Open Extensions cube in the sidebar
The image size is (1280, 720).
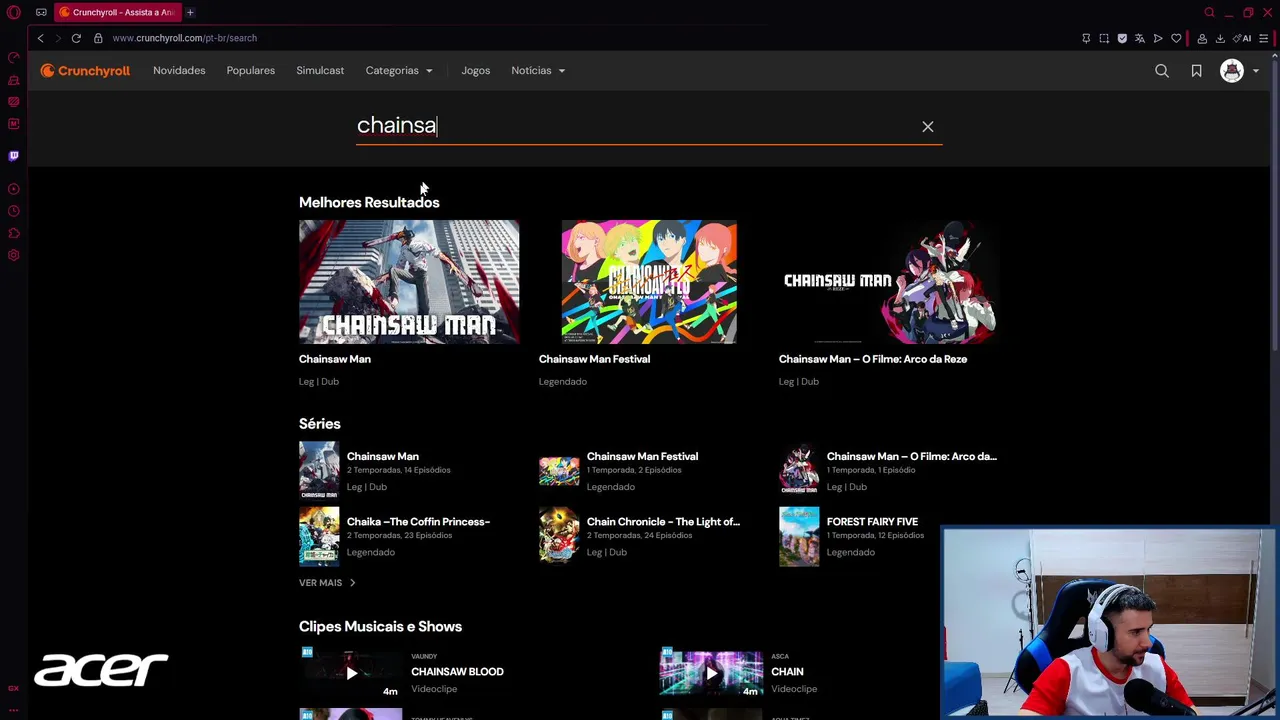(14, 233)
